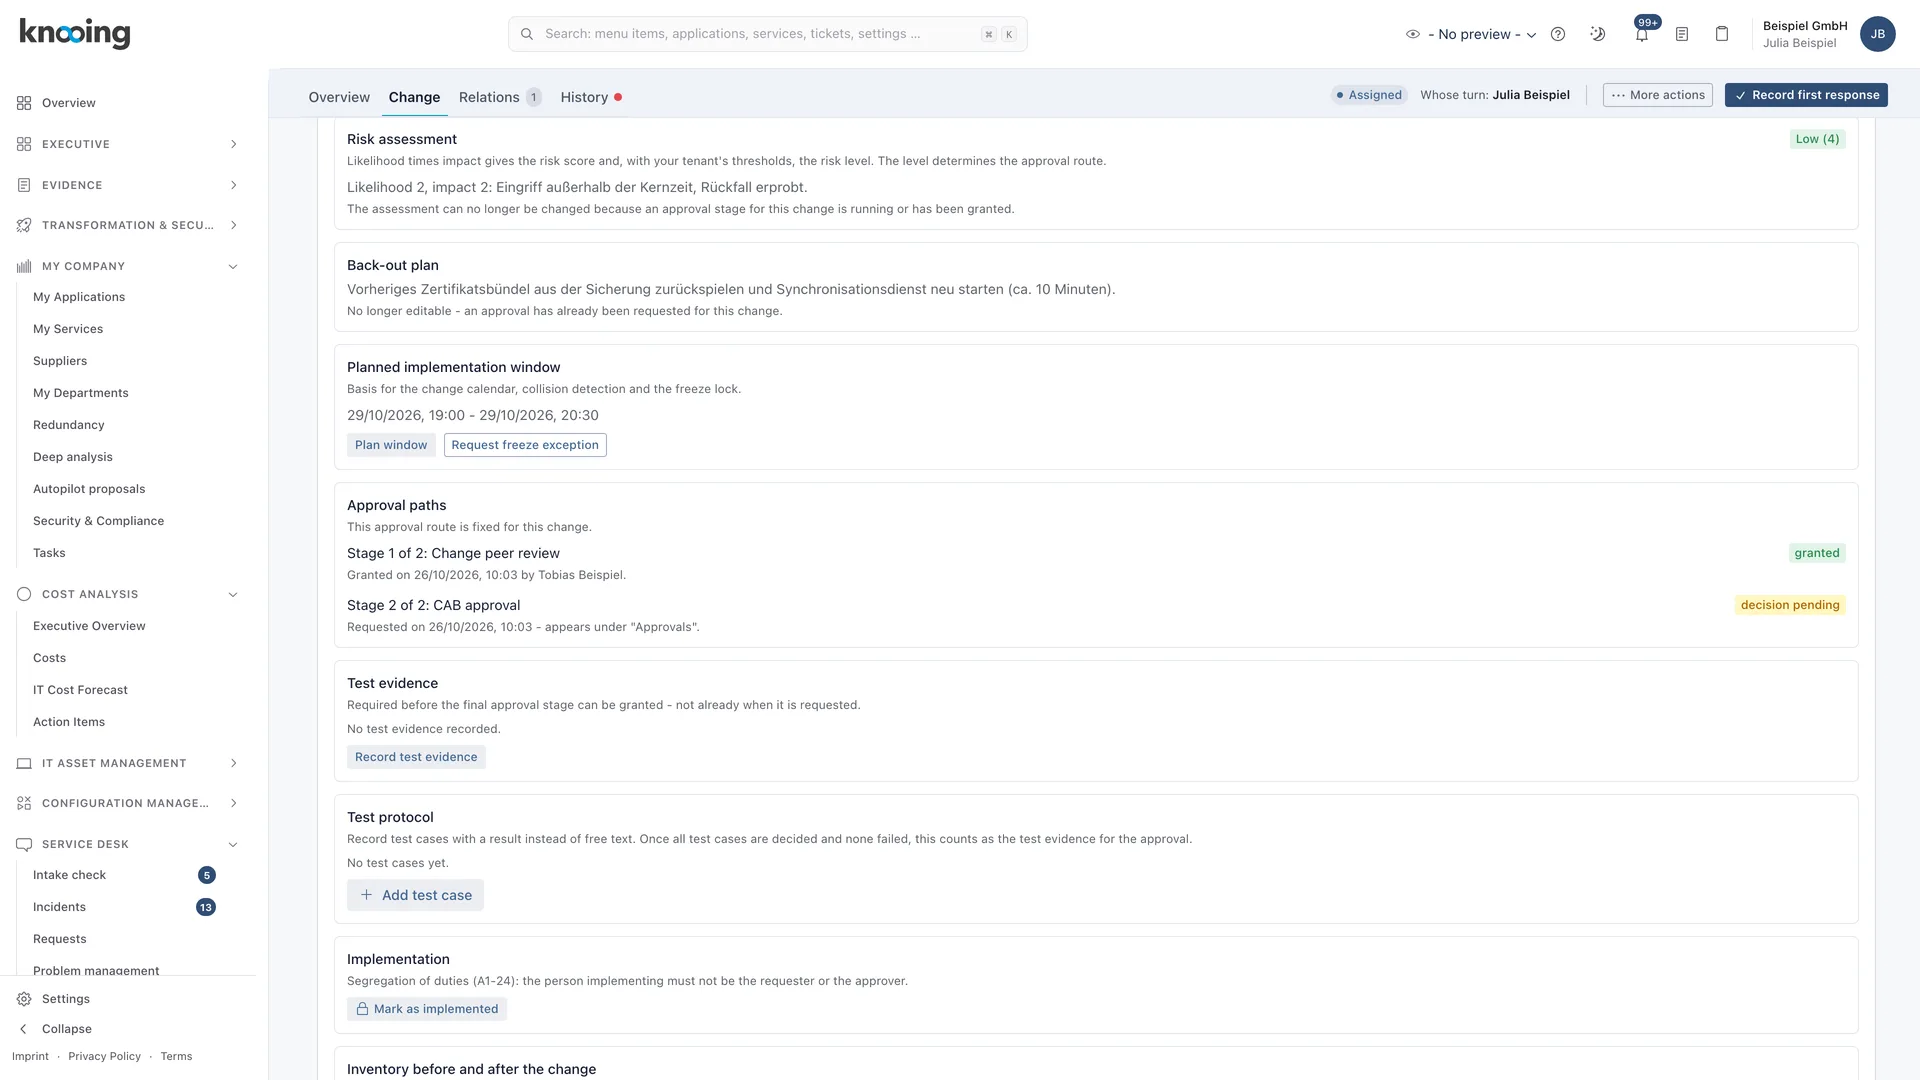Expand the Executive section chevron
The width and height of the screenshot is (1920, 1080).
233,144
